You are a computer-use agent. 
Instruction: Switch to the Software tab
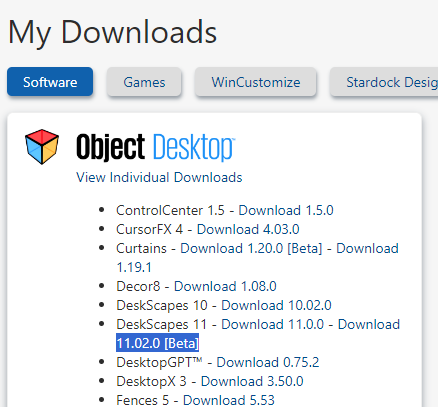pyautogui.click(x=50, y=82)
